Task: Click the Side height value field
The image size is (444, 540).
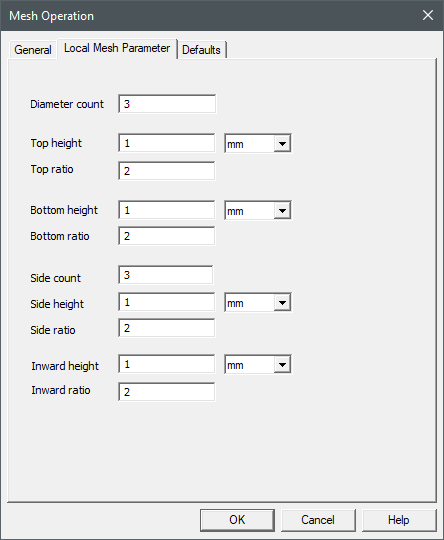Action: 167,302
